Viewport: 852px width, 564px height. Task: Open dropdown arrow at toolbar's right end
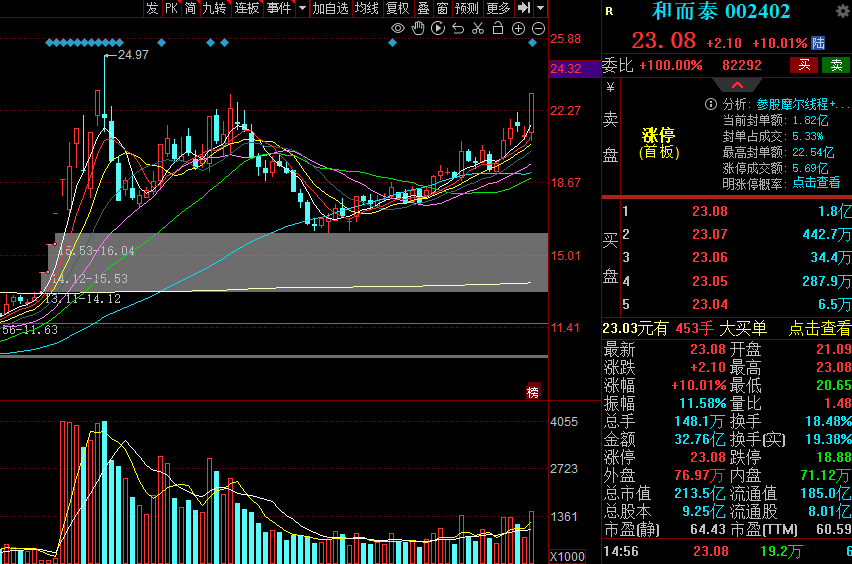[x=540, y=8]
